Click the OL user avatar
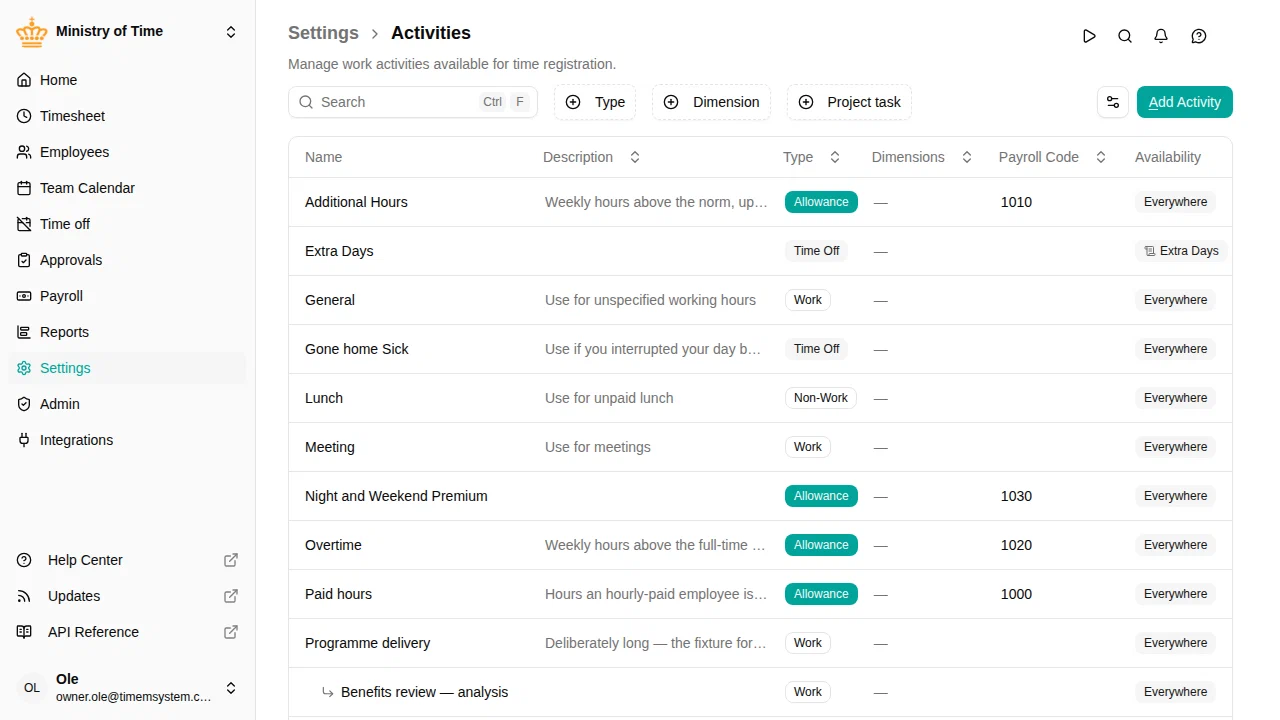The height and width of the screenshot is (720, 1280). coord(32,688)
